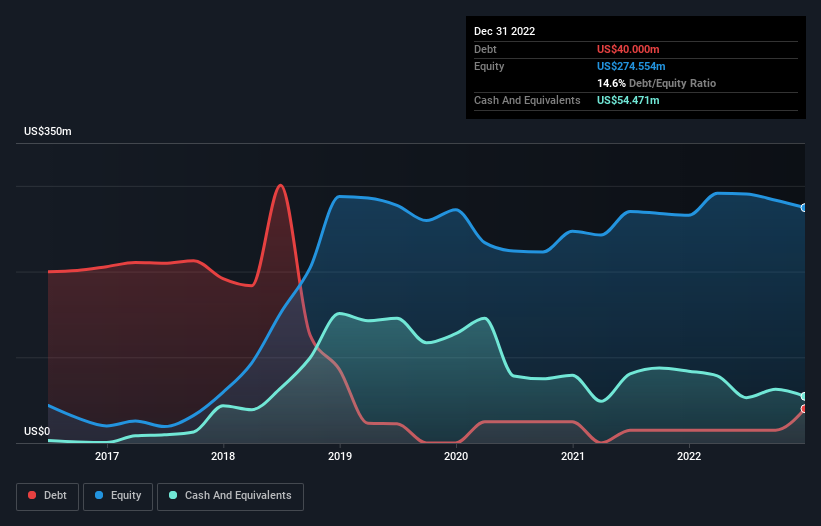The width and height of the screenshot is (821, 526).
Task: Select the red Debt data point at Dec 2022
Action: (804, 409)
